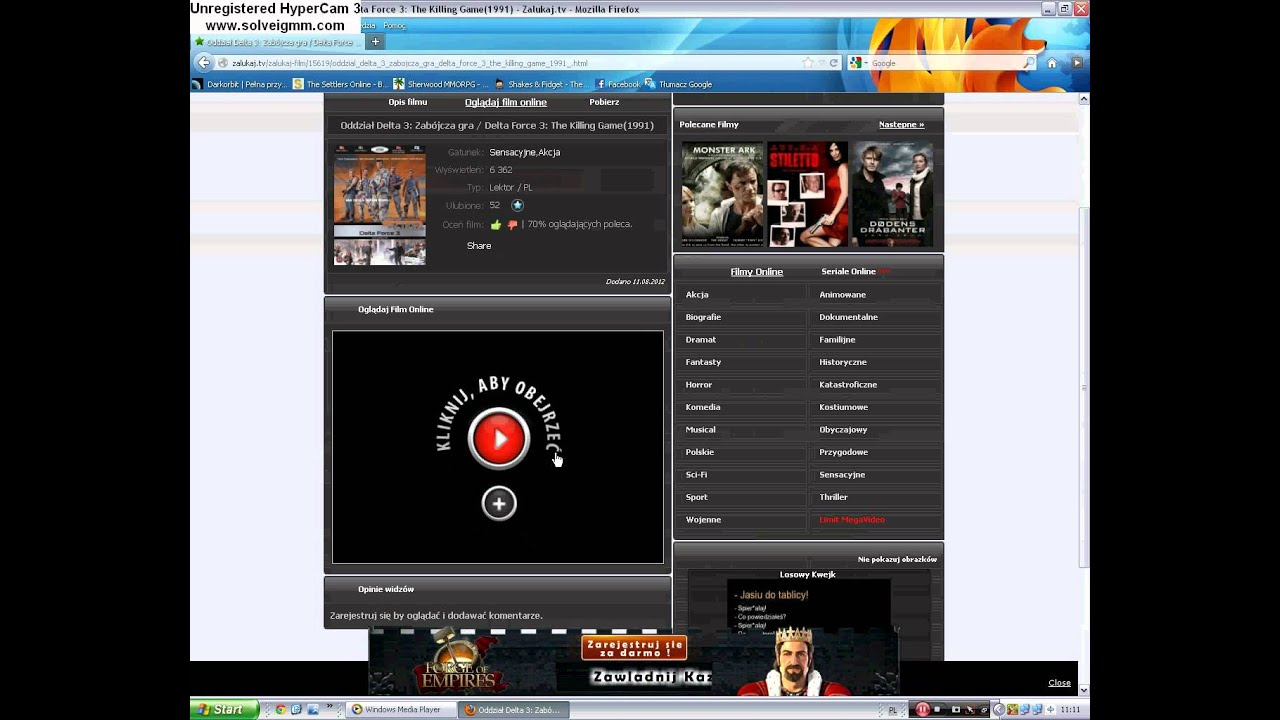The width and height of the screenshot is (1280, 720).
Task: Open the Darkorbit bookmark
Action: click(x=240, y=84)
